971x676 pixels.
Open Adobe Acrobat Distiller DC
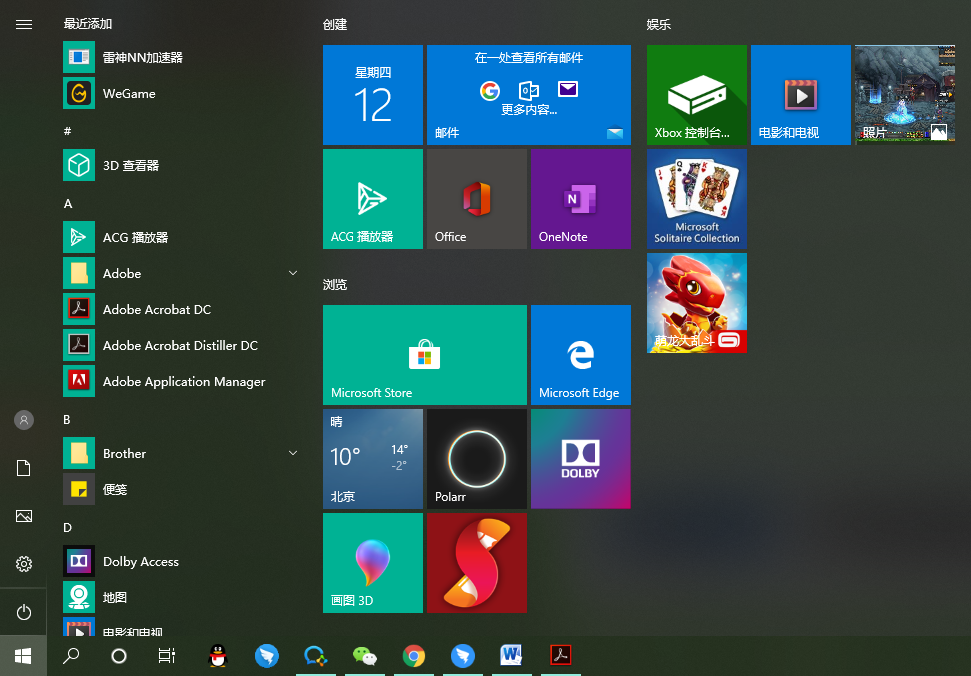pos(180,346)
